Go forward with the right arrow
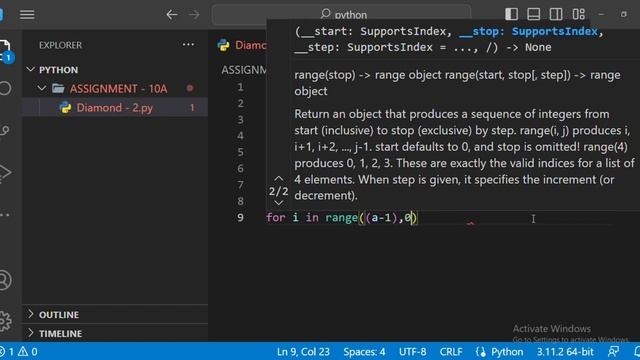Screen dimensions: 640x360 [x=194, y=15]
